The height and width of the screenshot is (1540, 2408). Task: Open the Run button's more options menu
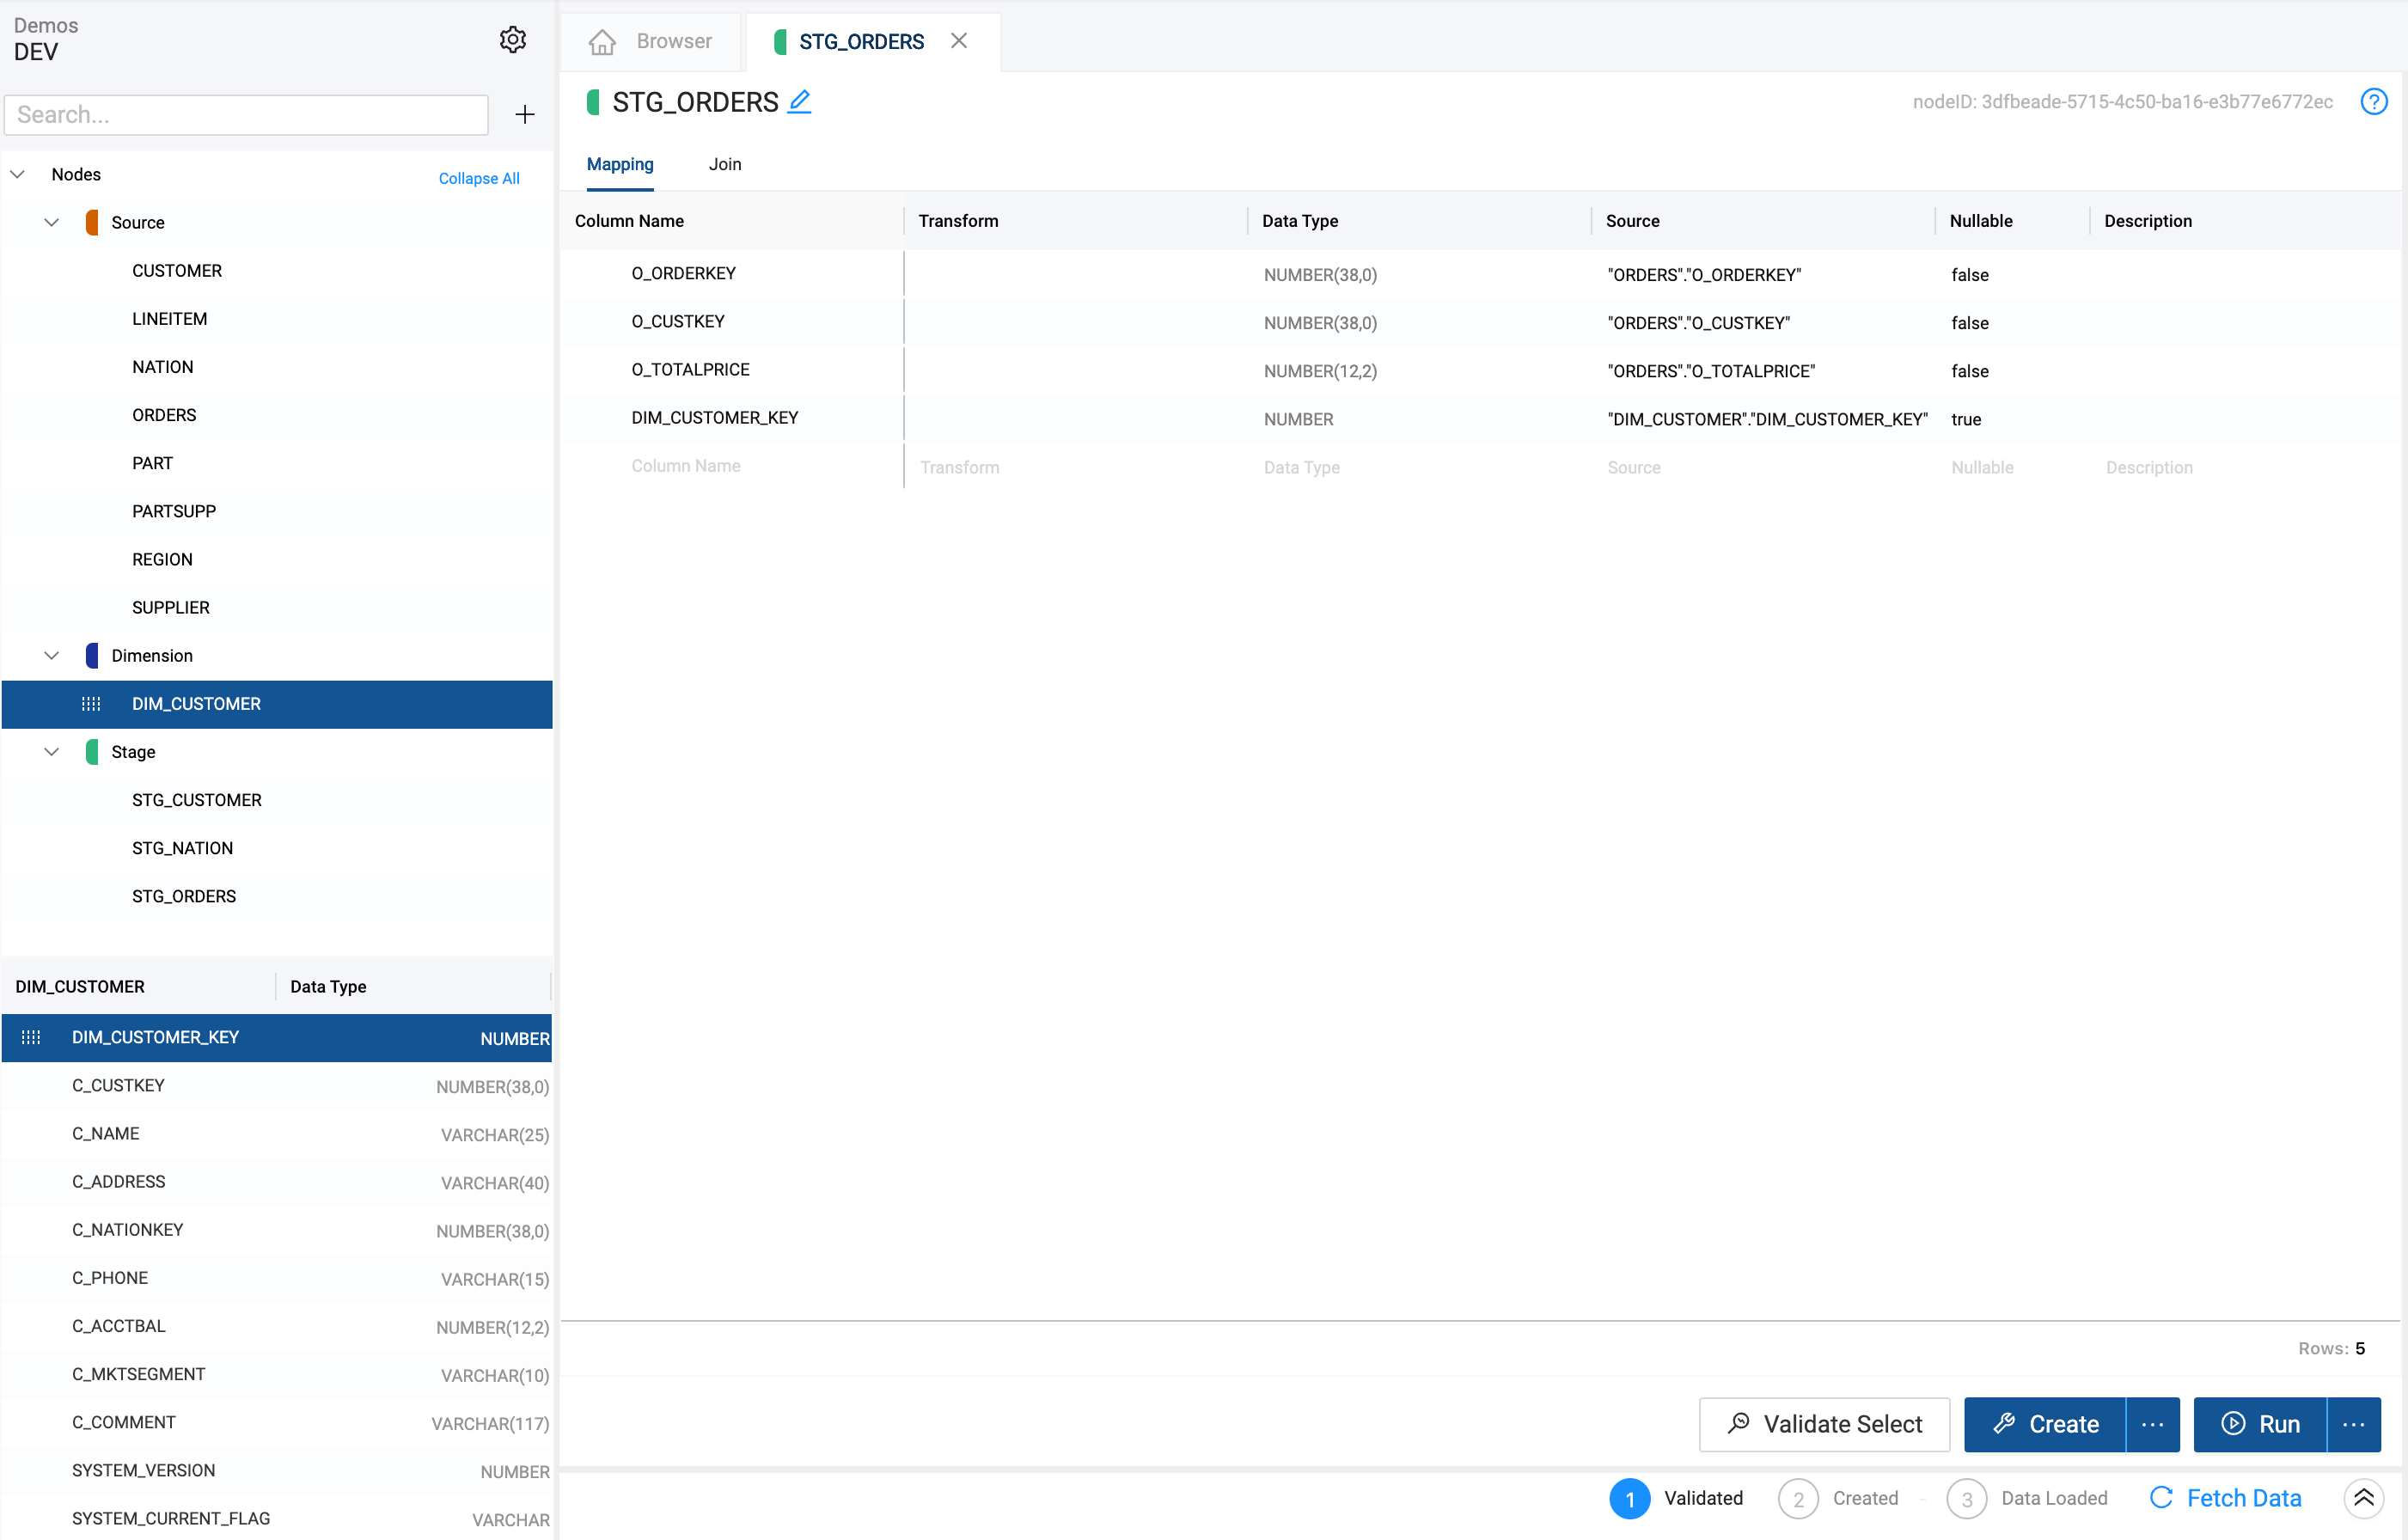(2354, 1424)
